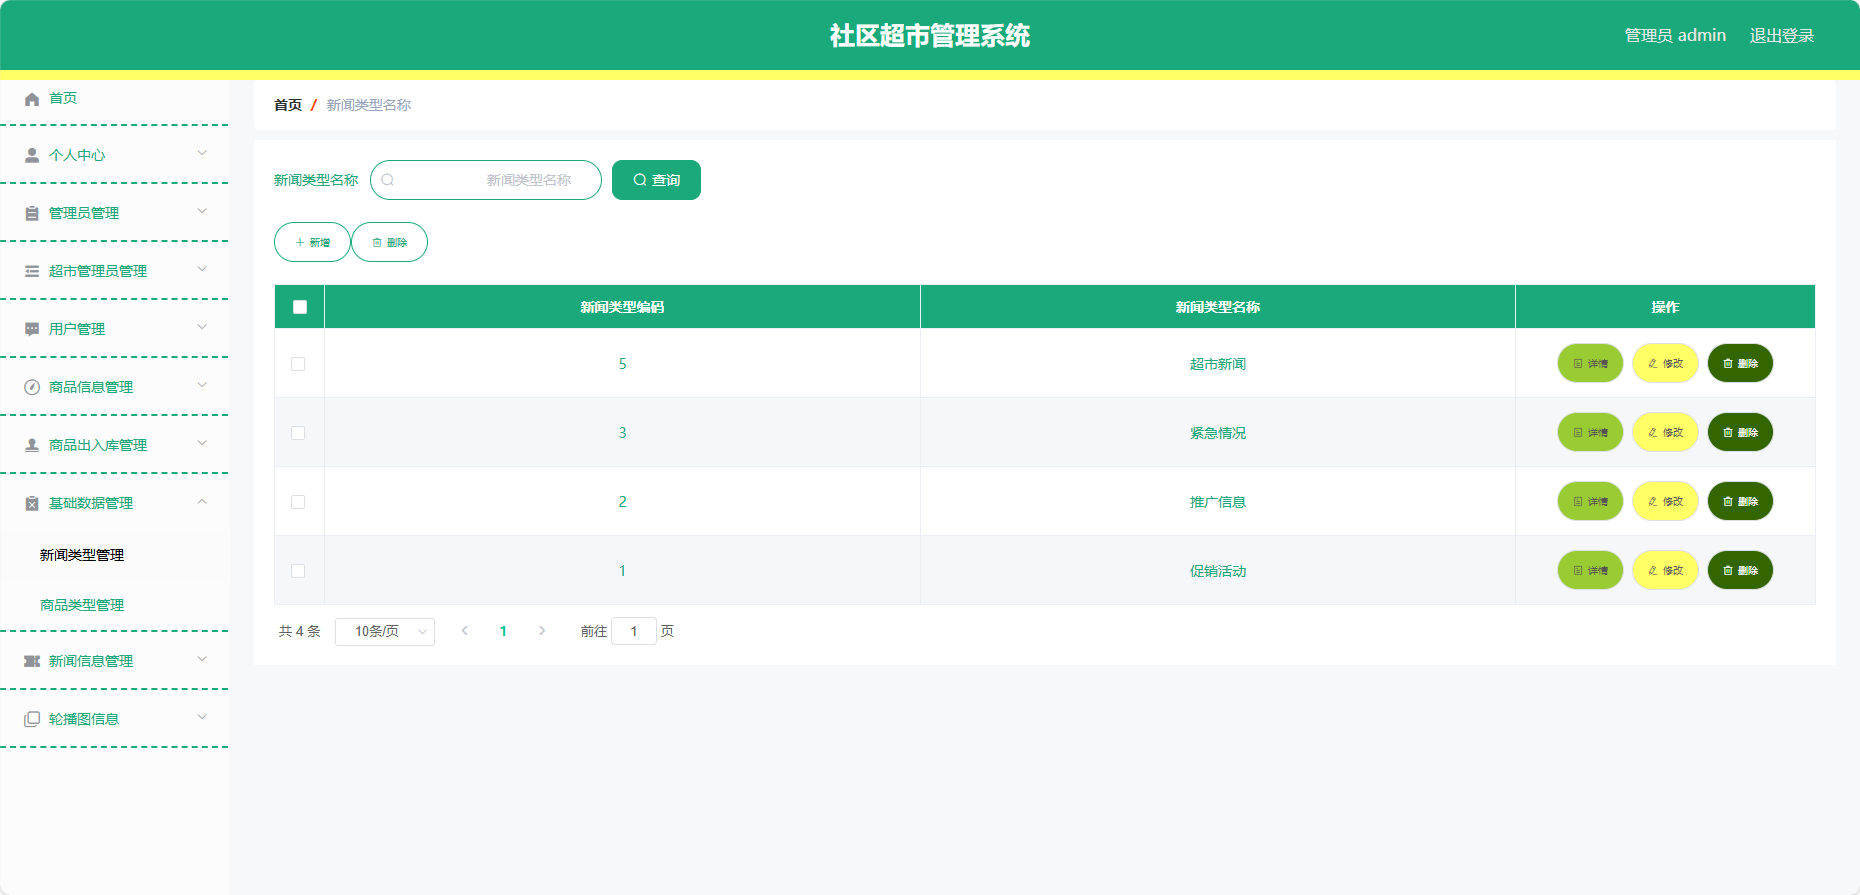Click the ticket icon next to 新闻信息管理
1860x895 pixels.
(32, 661)
